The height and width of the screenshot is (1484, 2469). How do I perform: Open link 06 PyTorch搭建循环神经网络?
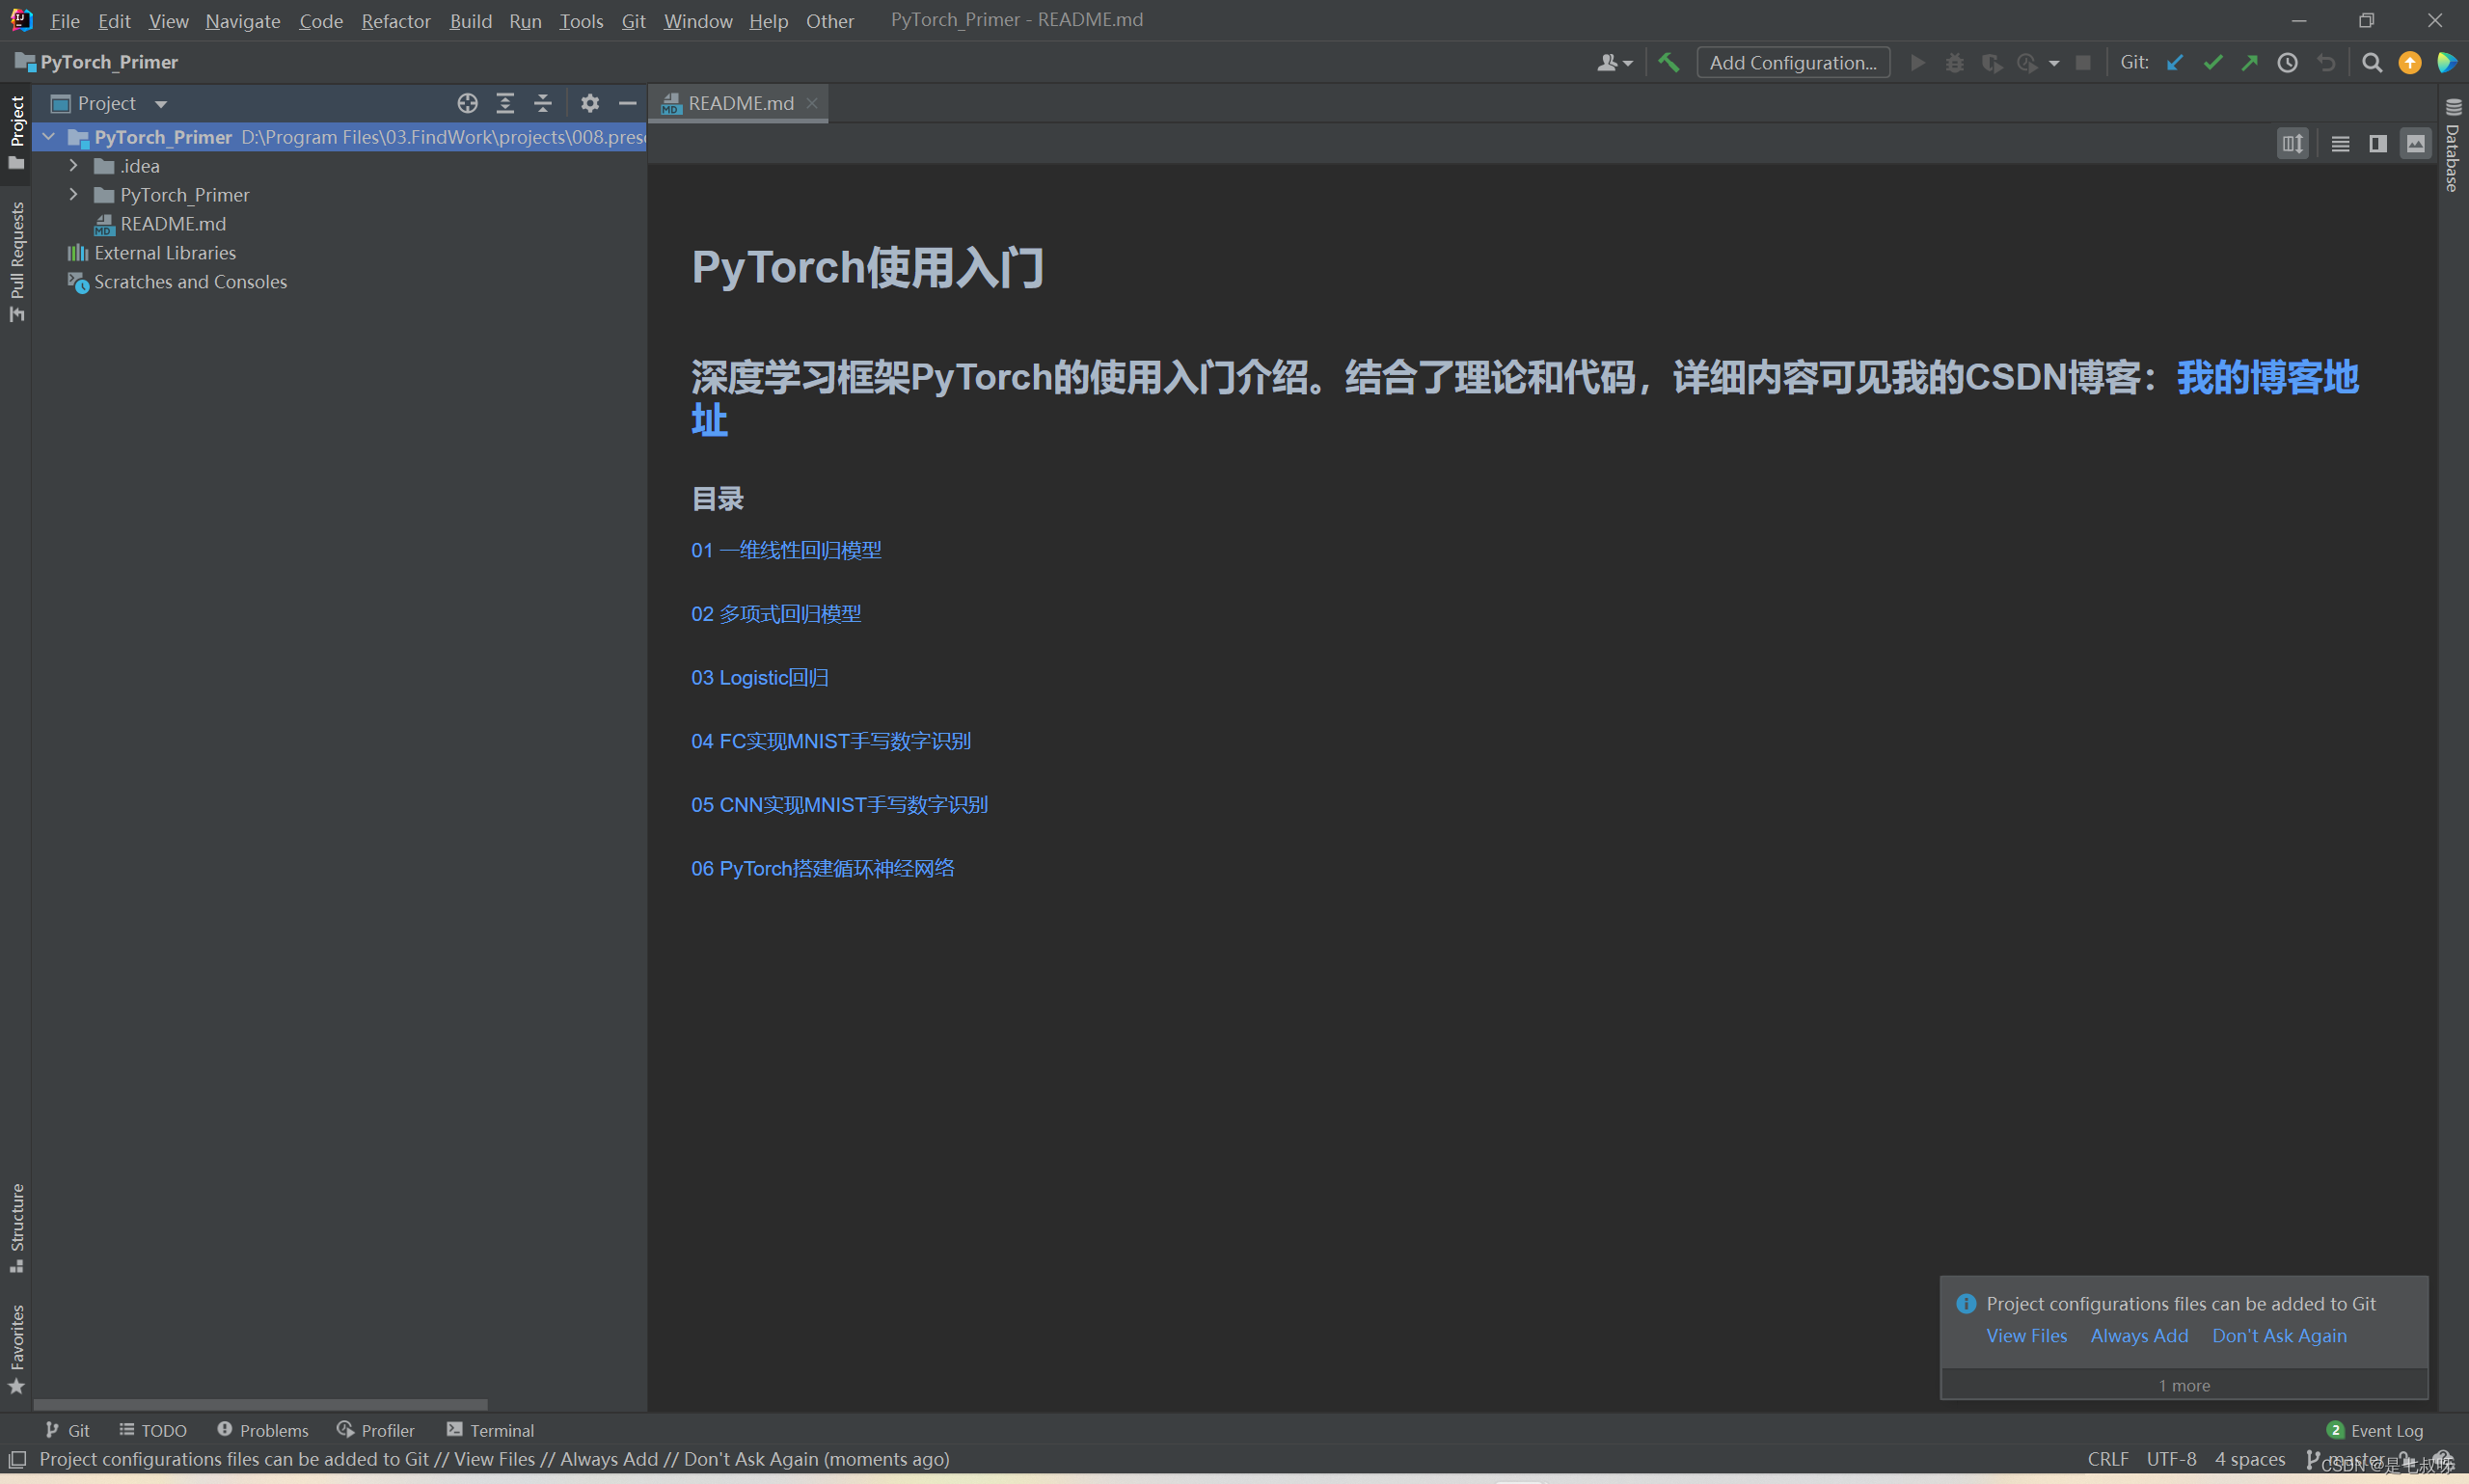pyautogui.click(x=823, y=868)
